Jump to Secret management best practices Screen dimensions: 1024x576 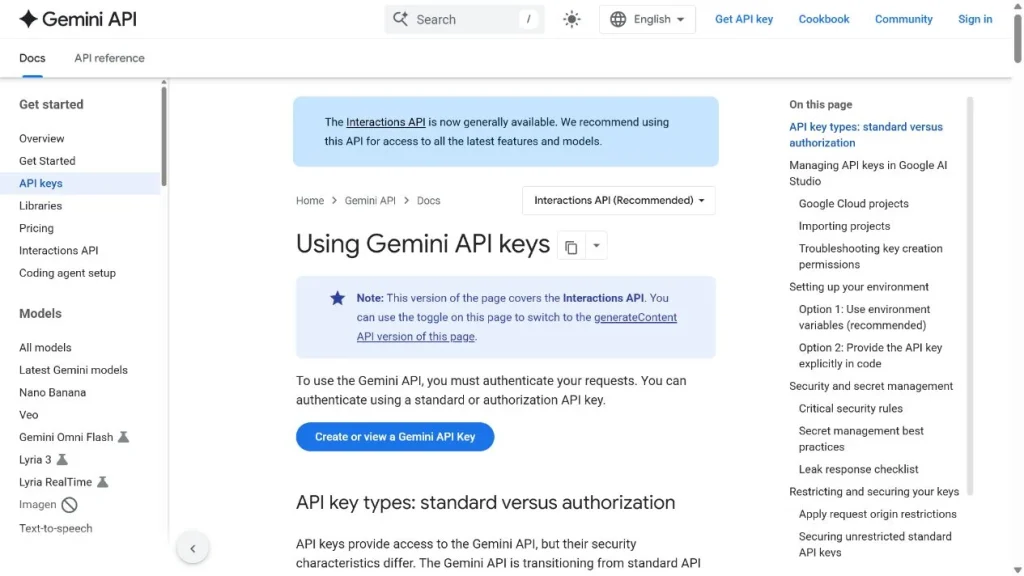point(861,439)
